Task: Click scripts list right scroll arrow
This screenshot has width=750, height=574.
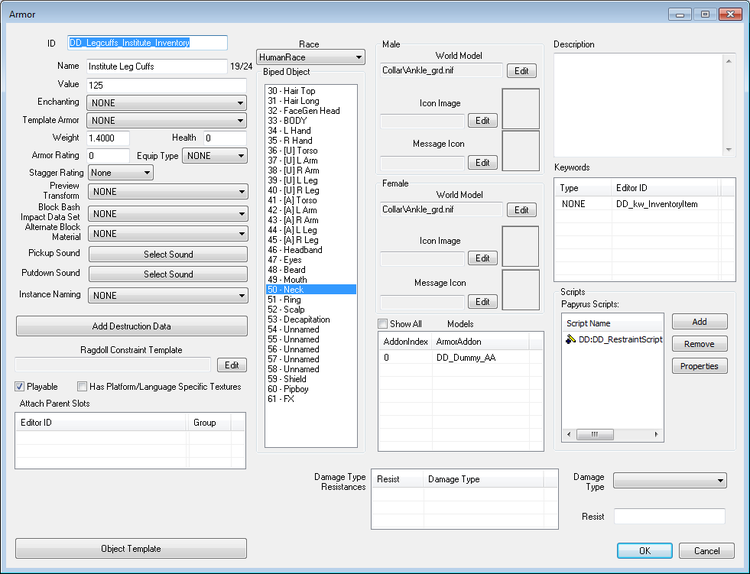Action: 656,434
